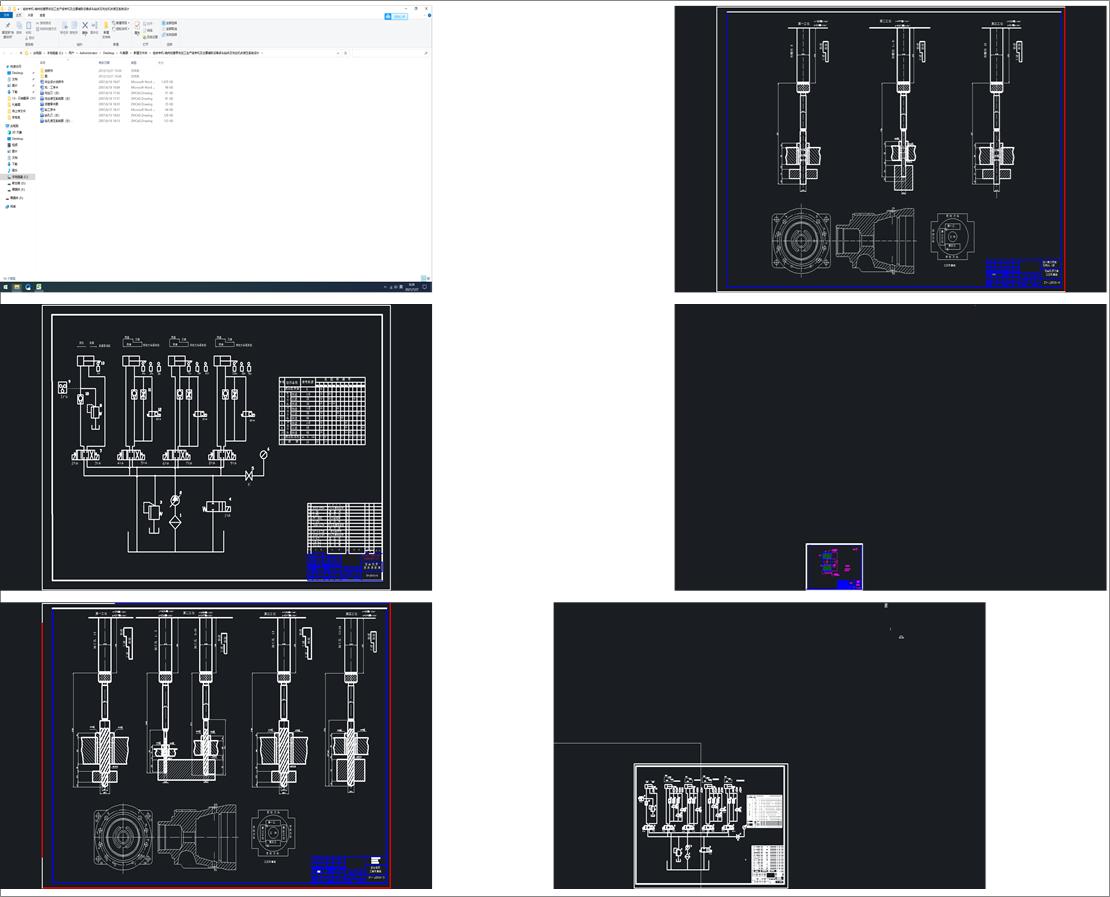Open the Windows Start menu
Viewport: 1110px width, 897px height.
point(6,287)
